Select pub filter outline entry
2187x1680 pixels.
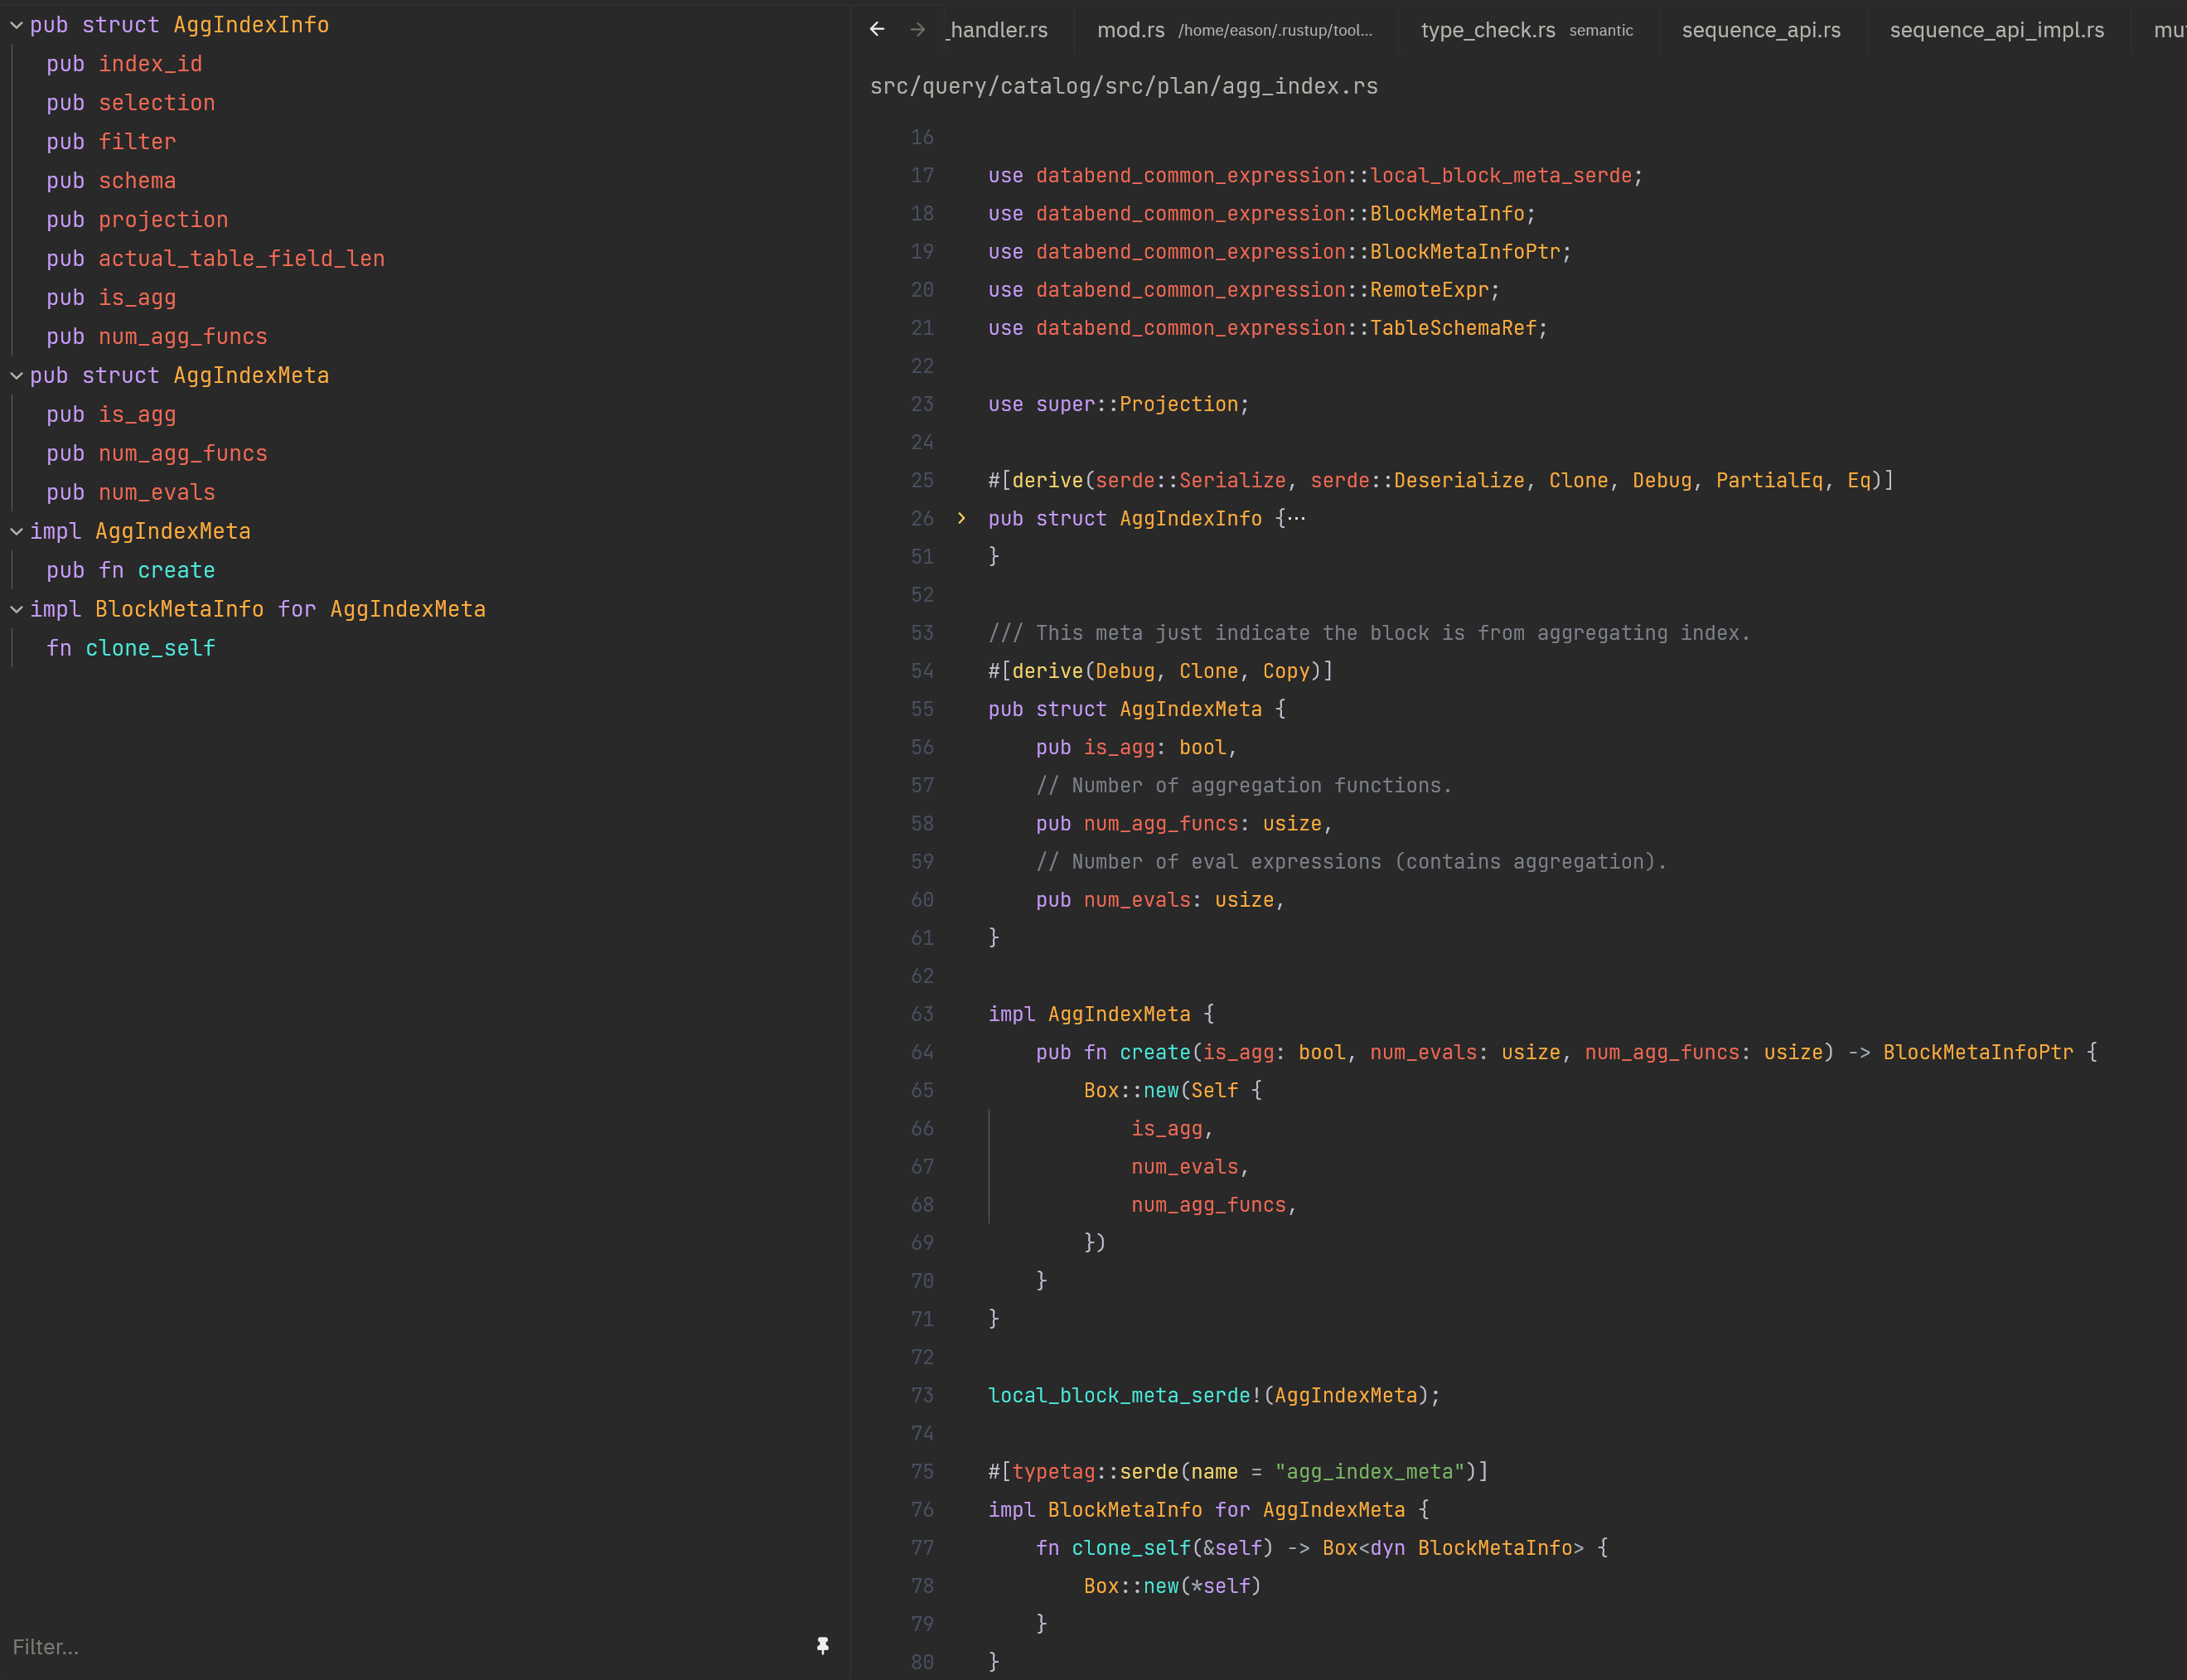[111, 142]
